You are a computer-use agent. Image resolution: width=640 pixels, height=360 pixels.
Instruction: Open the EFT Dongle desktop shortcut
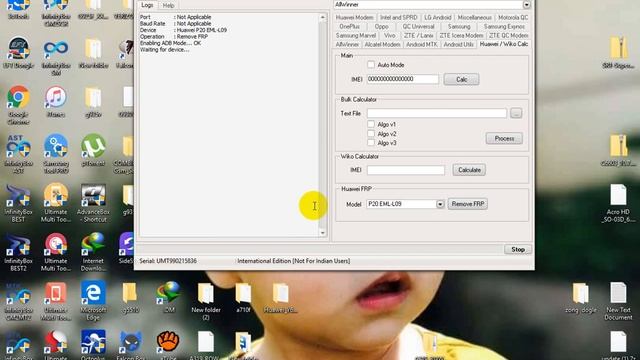click(x=18, y=53)
